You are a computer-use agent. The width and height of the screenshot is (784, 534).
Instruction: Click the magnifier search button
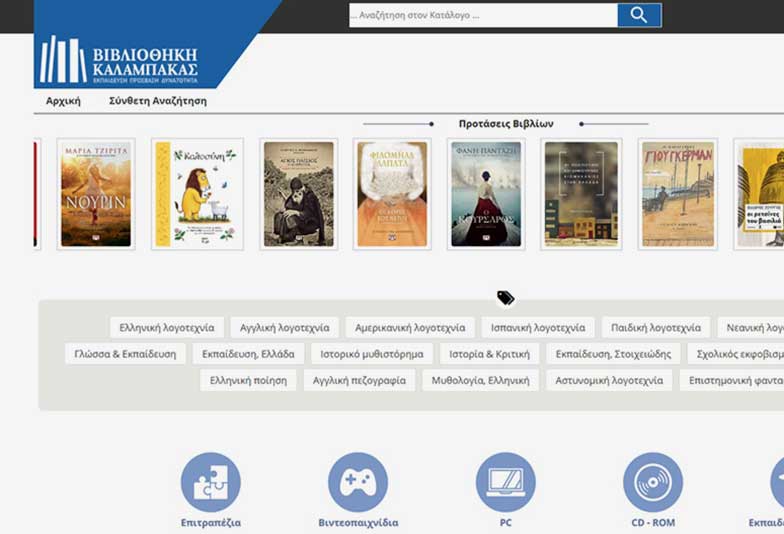coord(639,15)
